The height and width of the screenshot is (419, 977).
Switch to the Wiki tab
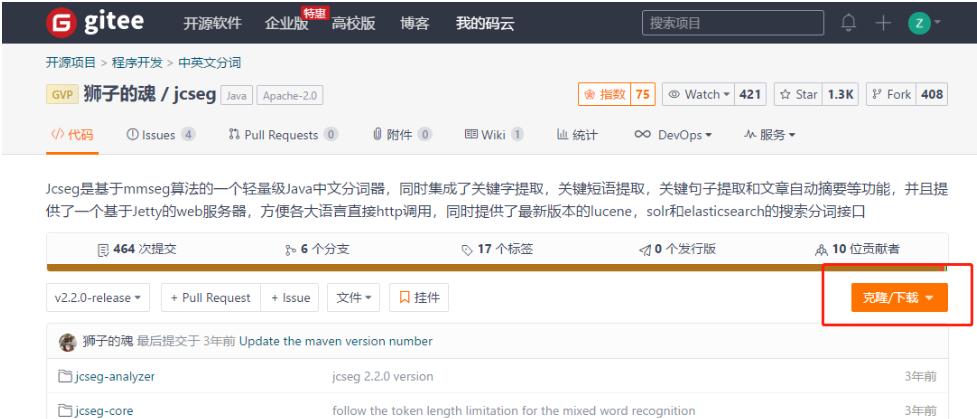pos(494,135)
